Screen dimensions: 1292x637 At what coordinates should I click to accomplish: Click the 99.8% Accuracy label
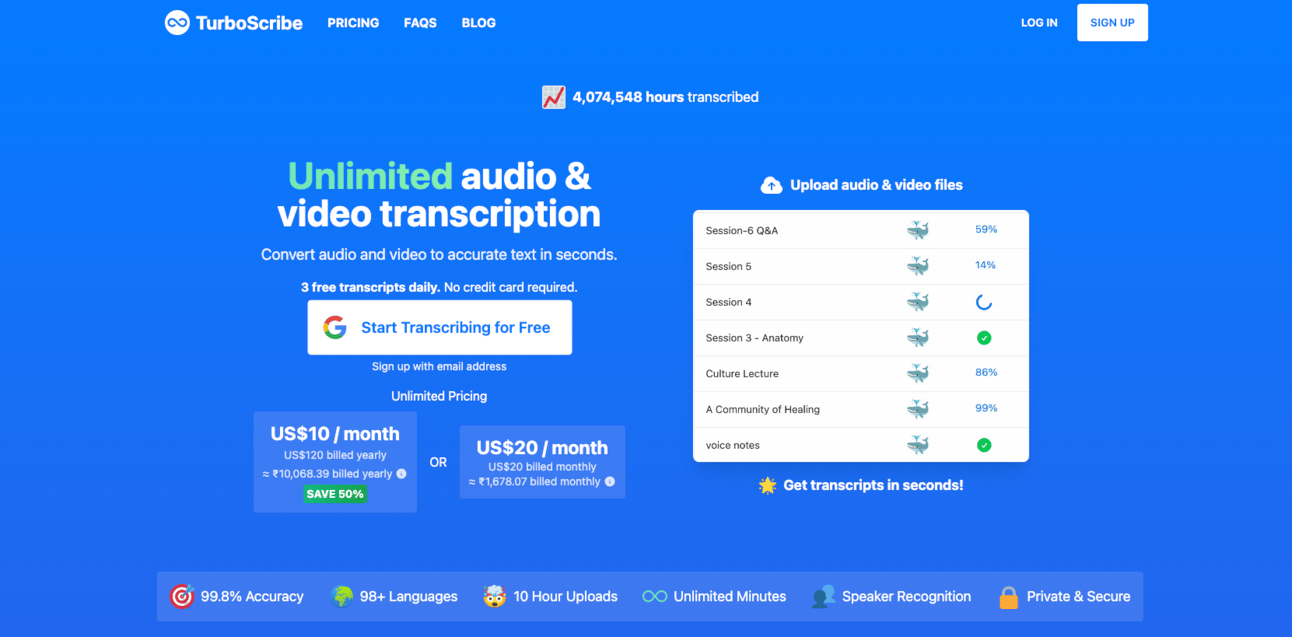pyautogui.click(x=252, y=596)
